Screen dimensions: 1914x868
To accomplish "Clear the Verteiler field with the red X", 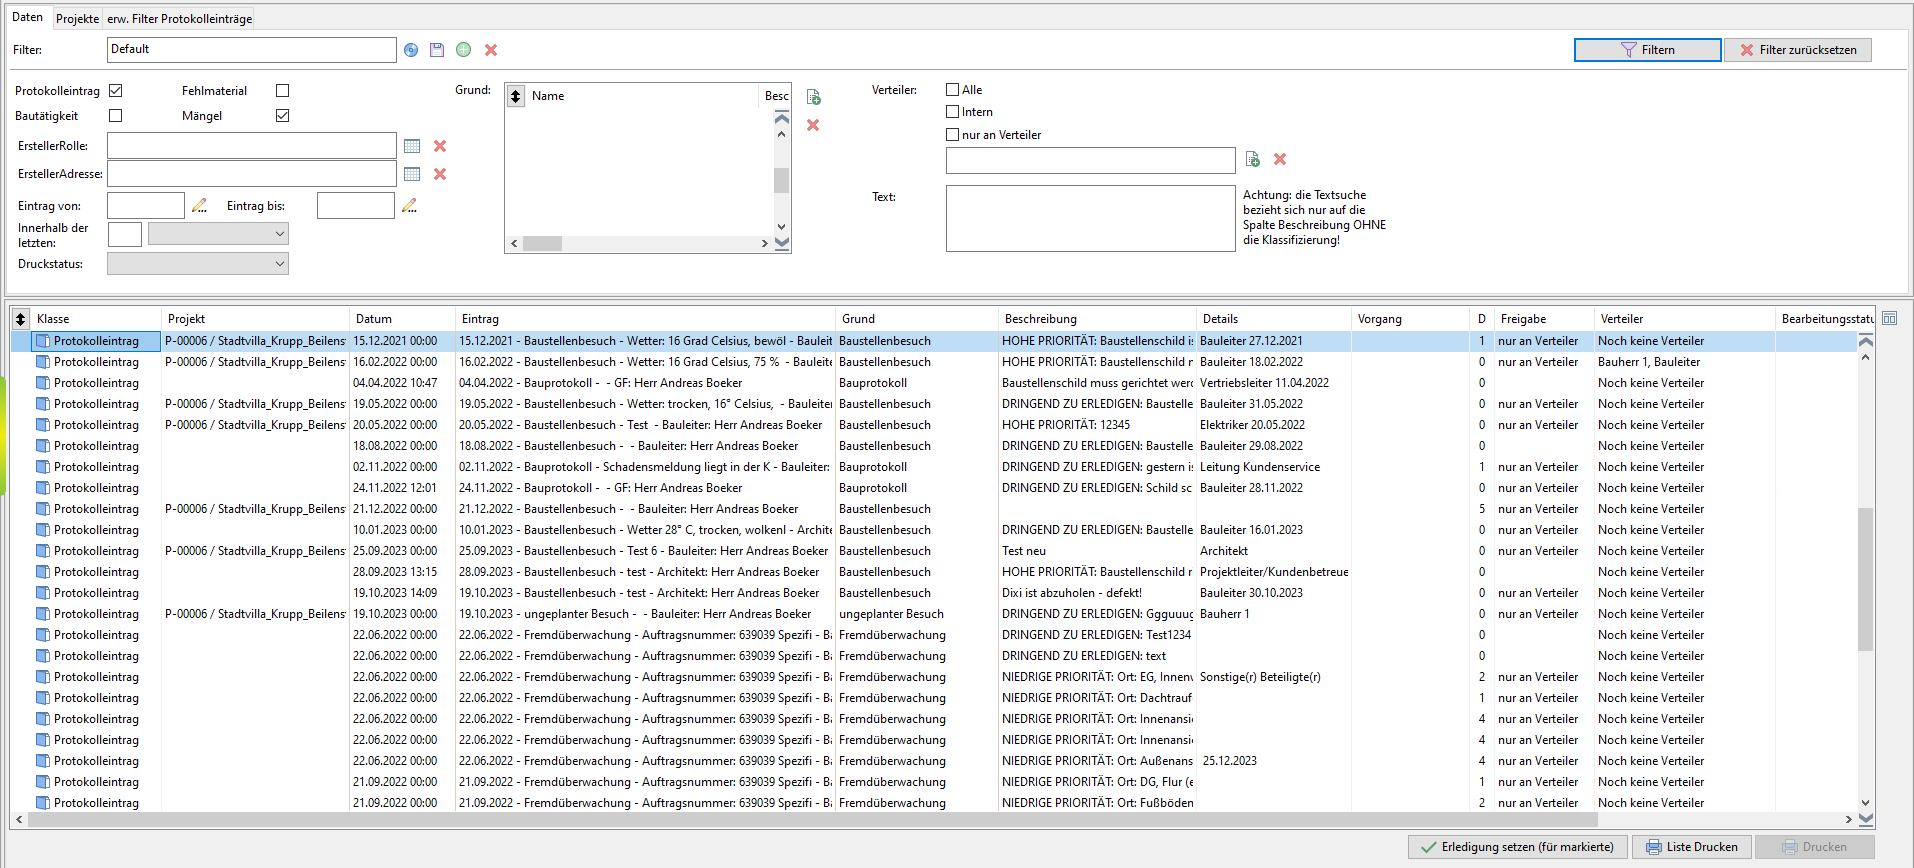I will point(1280,159).
